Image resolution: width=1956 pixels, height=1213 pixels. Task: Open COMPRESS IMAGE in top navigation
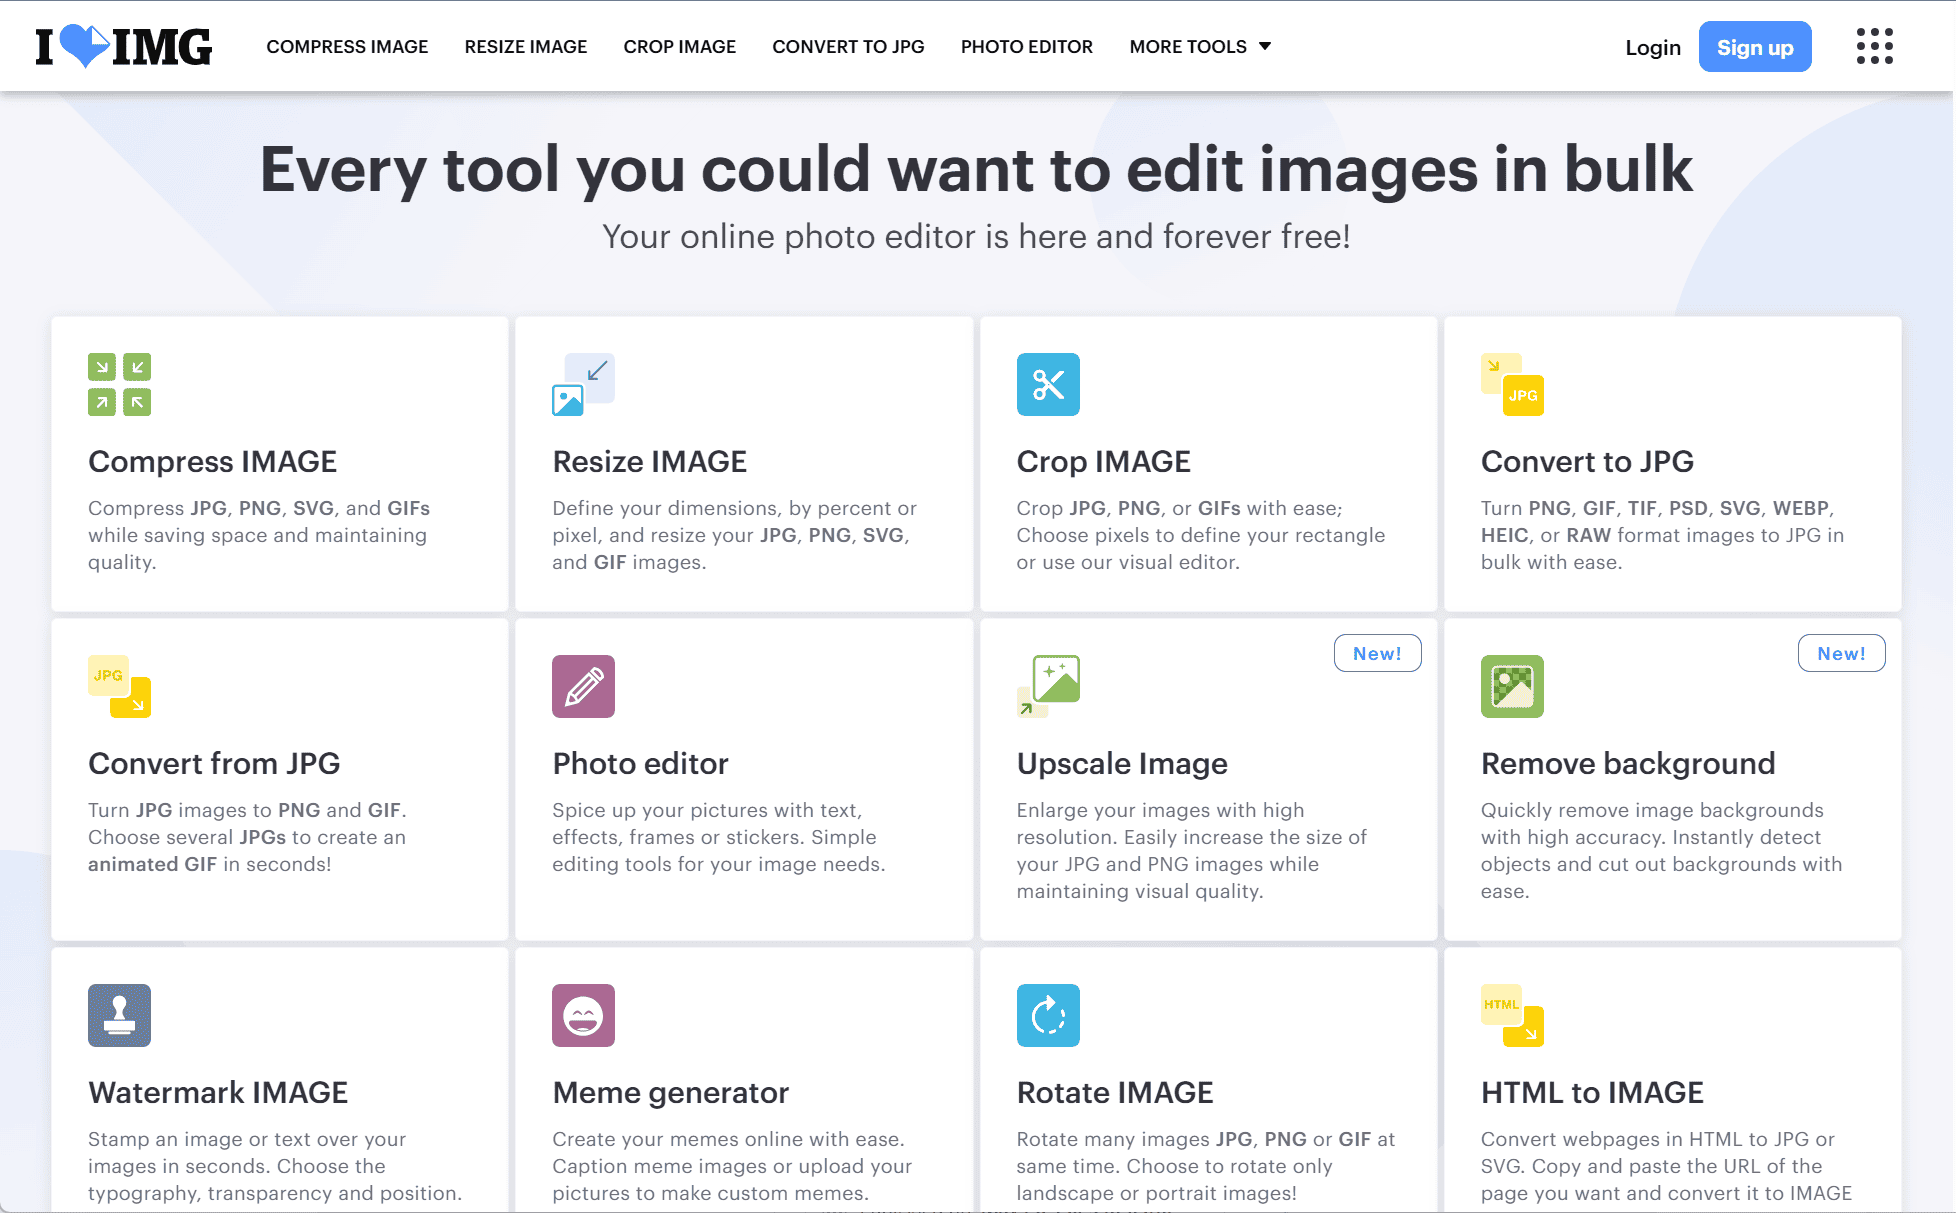pos(347,47)
